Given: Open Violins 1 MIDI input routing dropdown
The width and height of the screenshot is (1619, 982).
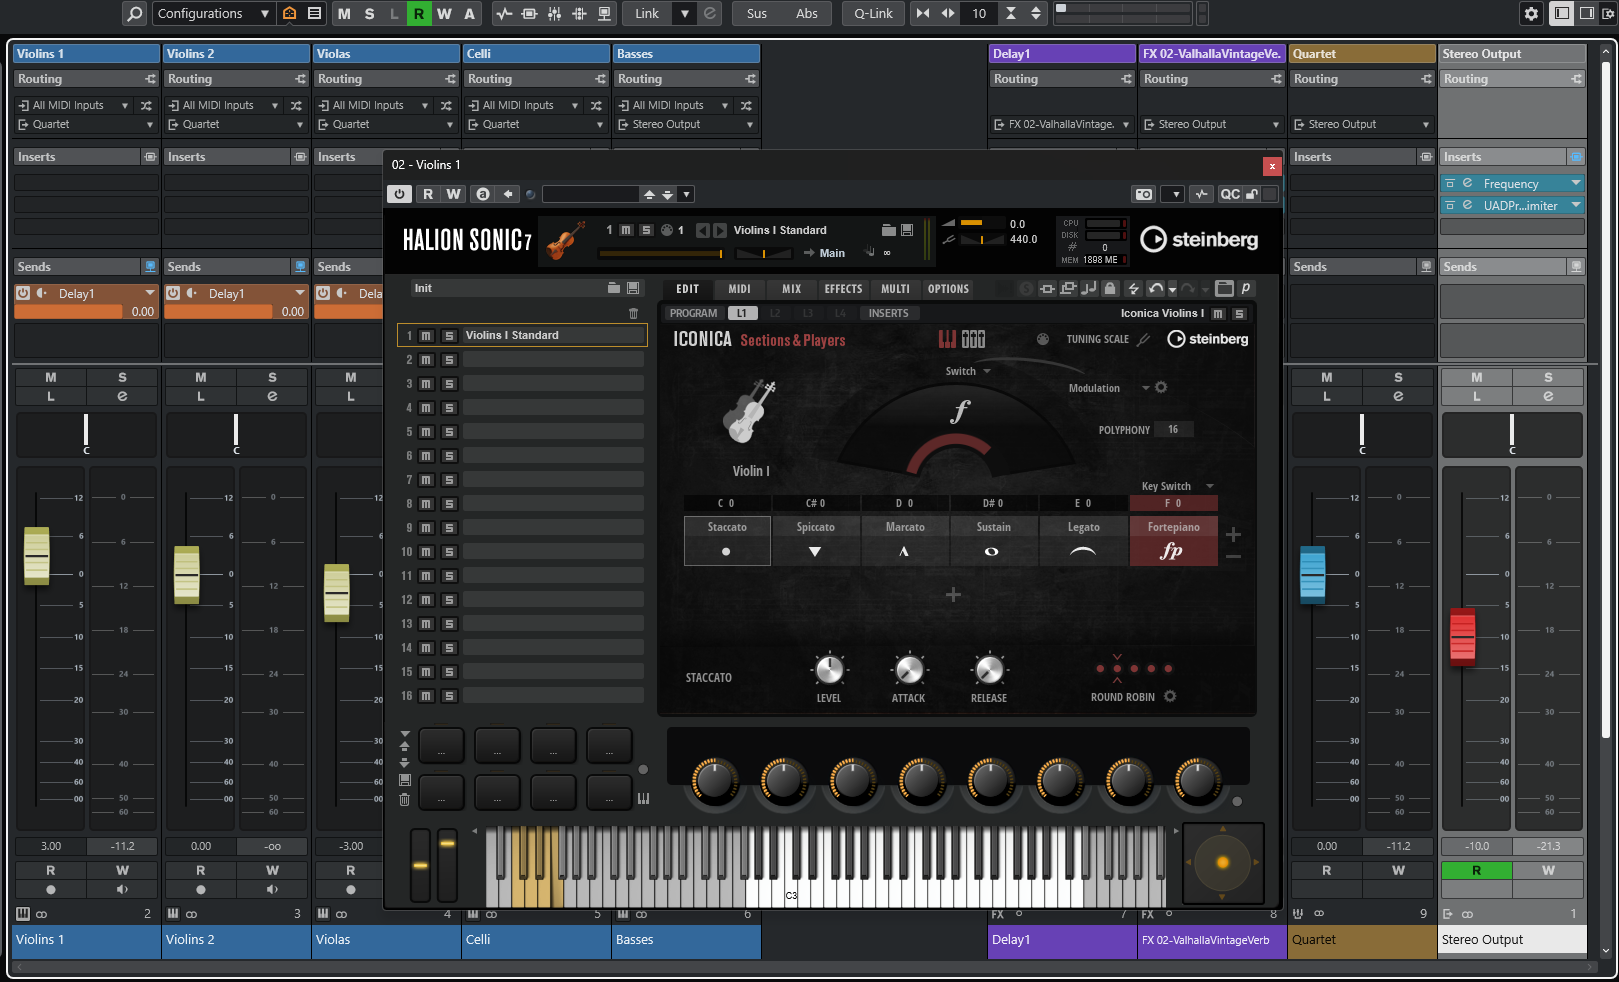Looking at the screenshot, I should [74, 105].
